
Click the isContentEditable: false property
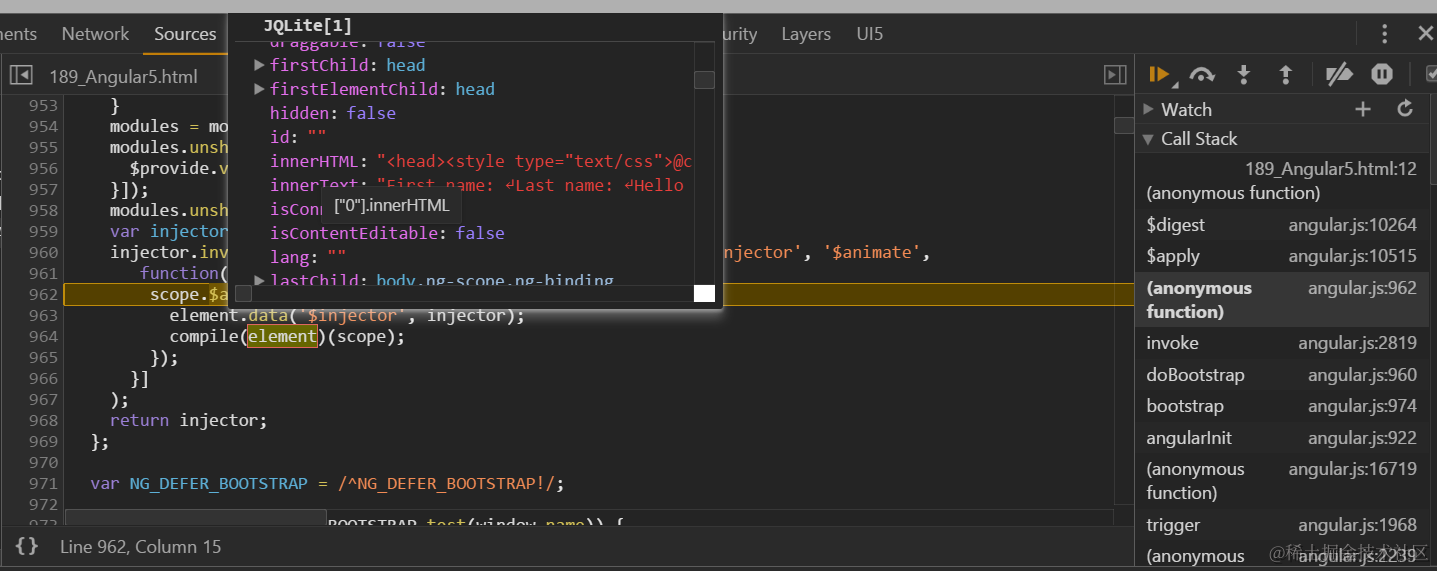click(x=386, y=233)
